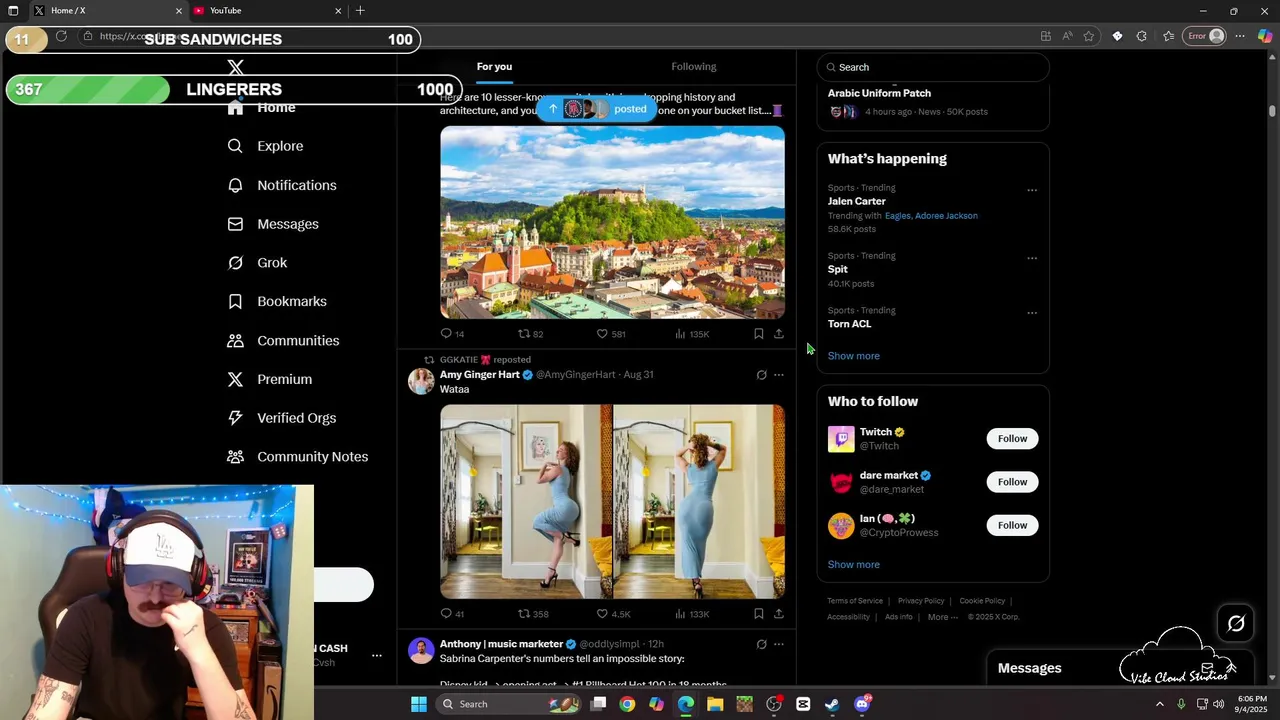Open more menu on Anthony's post

click(779, 645)
